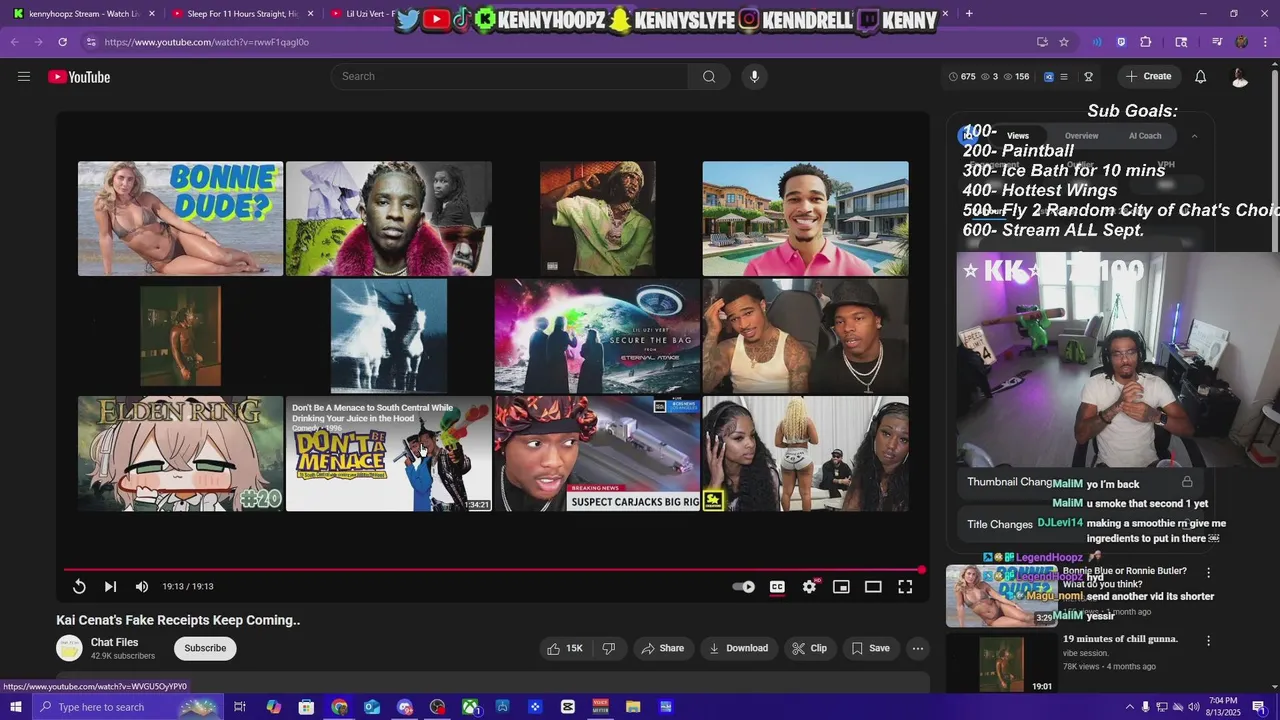This screenshot has width=1280, height=720.
Task: Like the video with 15K likes
Action: coord(565,648)
